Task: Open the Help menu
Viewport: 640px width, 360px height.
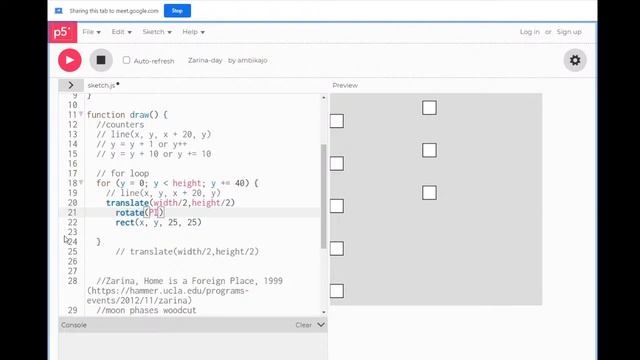Action: click(x=193, y=32)
